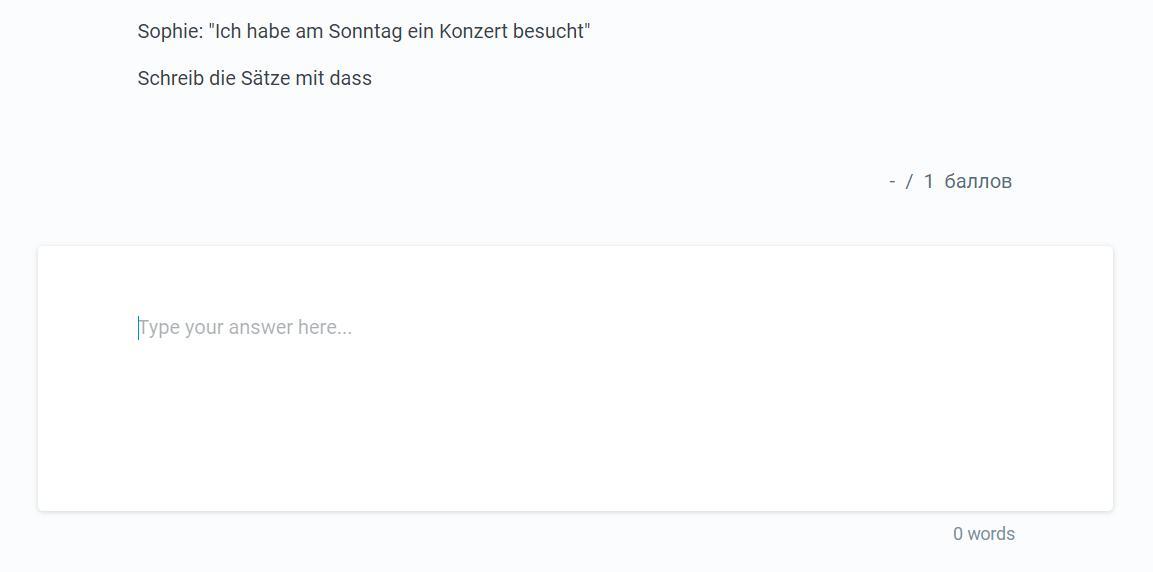Click the word 'Sonntag' in the quote
Screen dimensions: 1153x572
click(365, 31)
